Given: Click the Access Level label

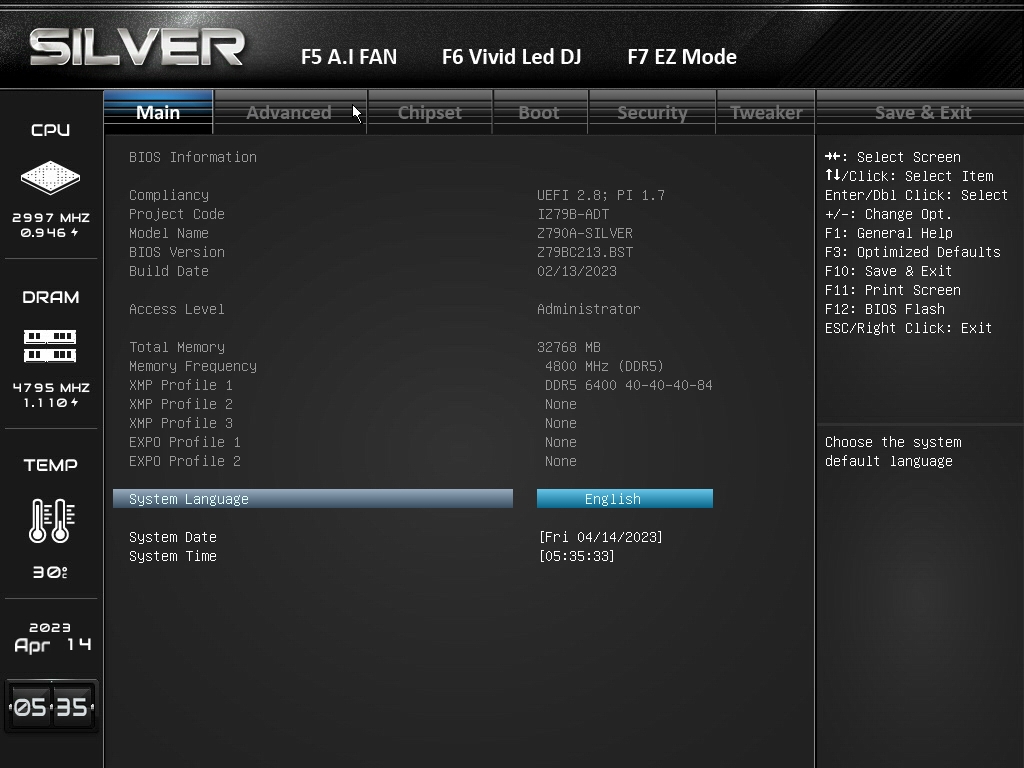Looking at the screenshot, I should click(177, 309).
